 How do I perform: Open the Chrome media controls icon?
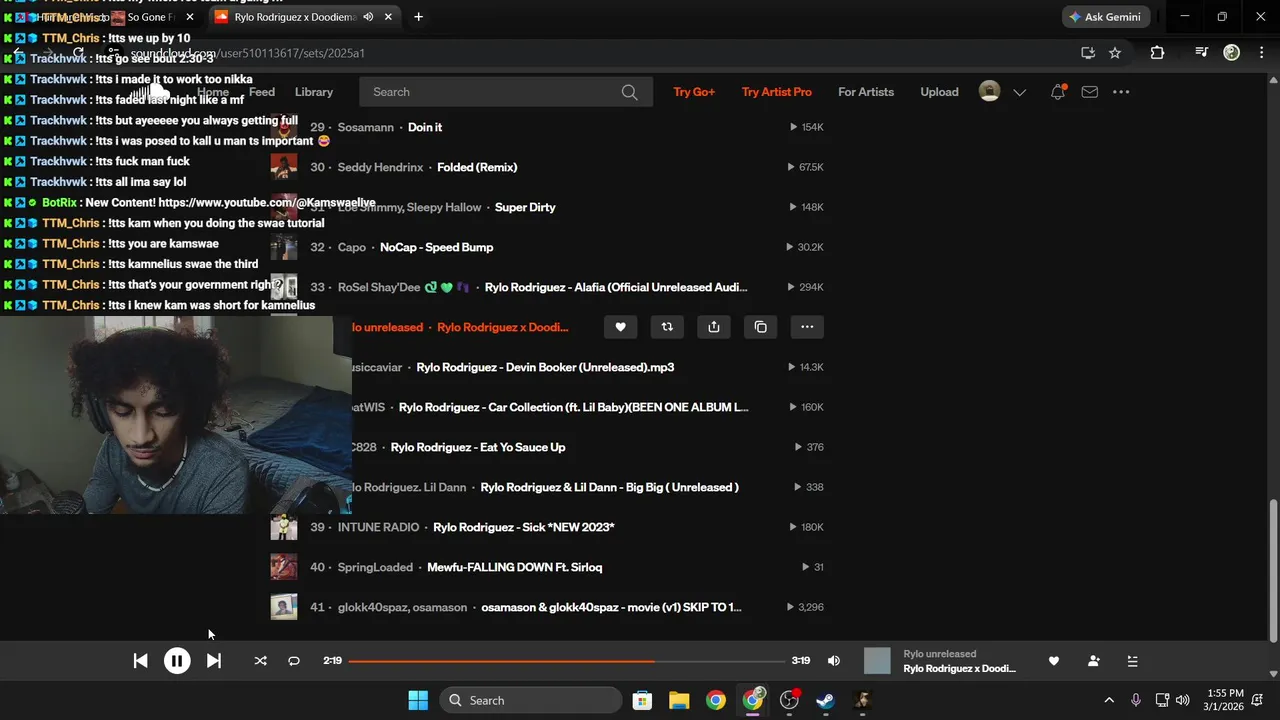click(x=1202, y=53)
